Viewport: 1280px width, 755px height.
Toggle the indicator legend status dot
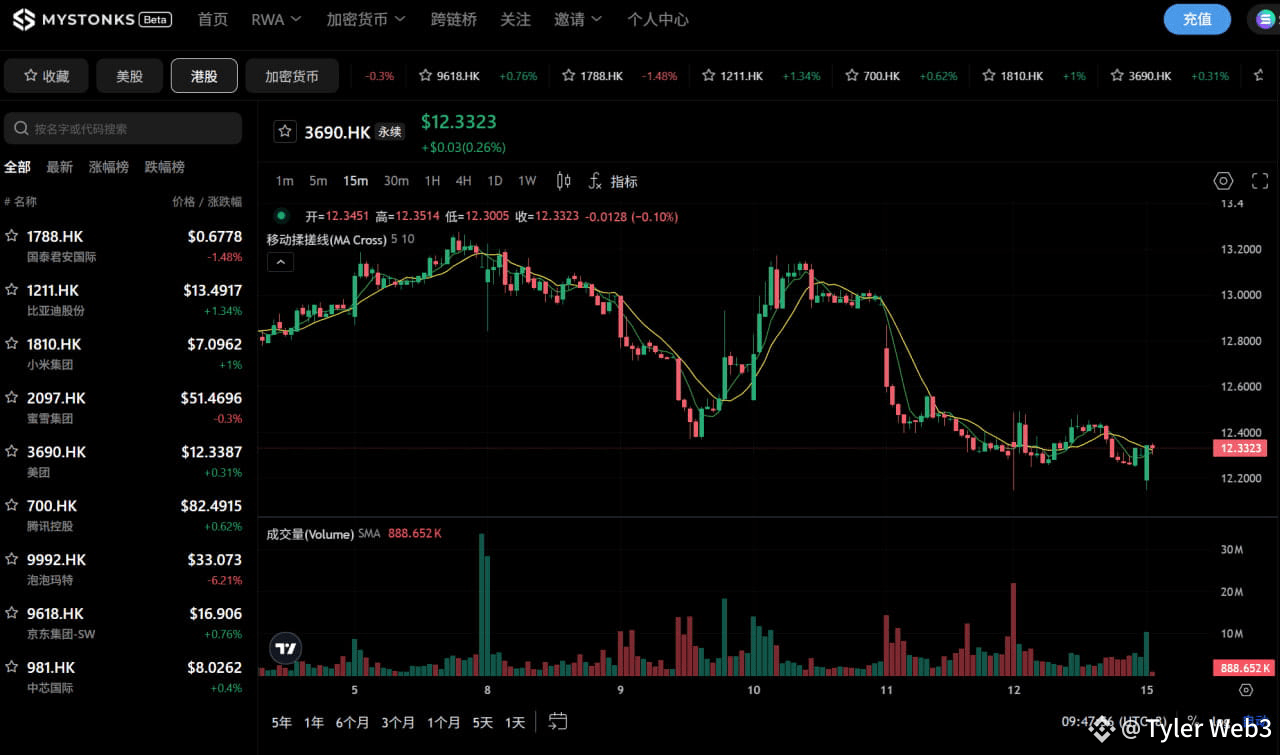(x=281, y=215)
